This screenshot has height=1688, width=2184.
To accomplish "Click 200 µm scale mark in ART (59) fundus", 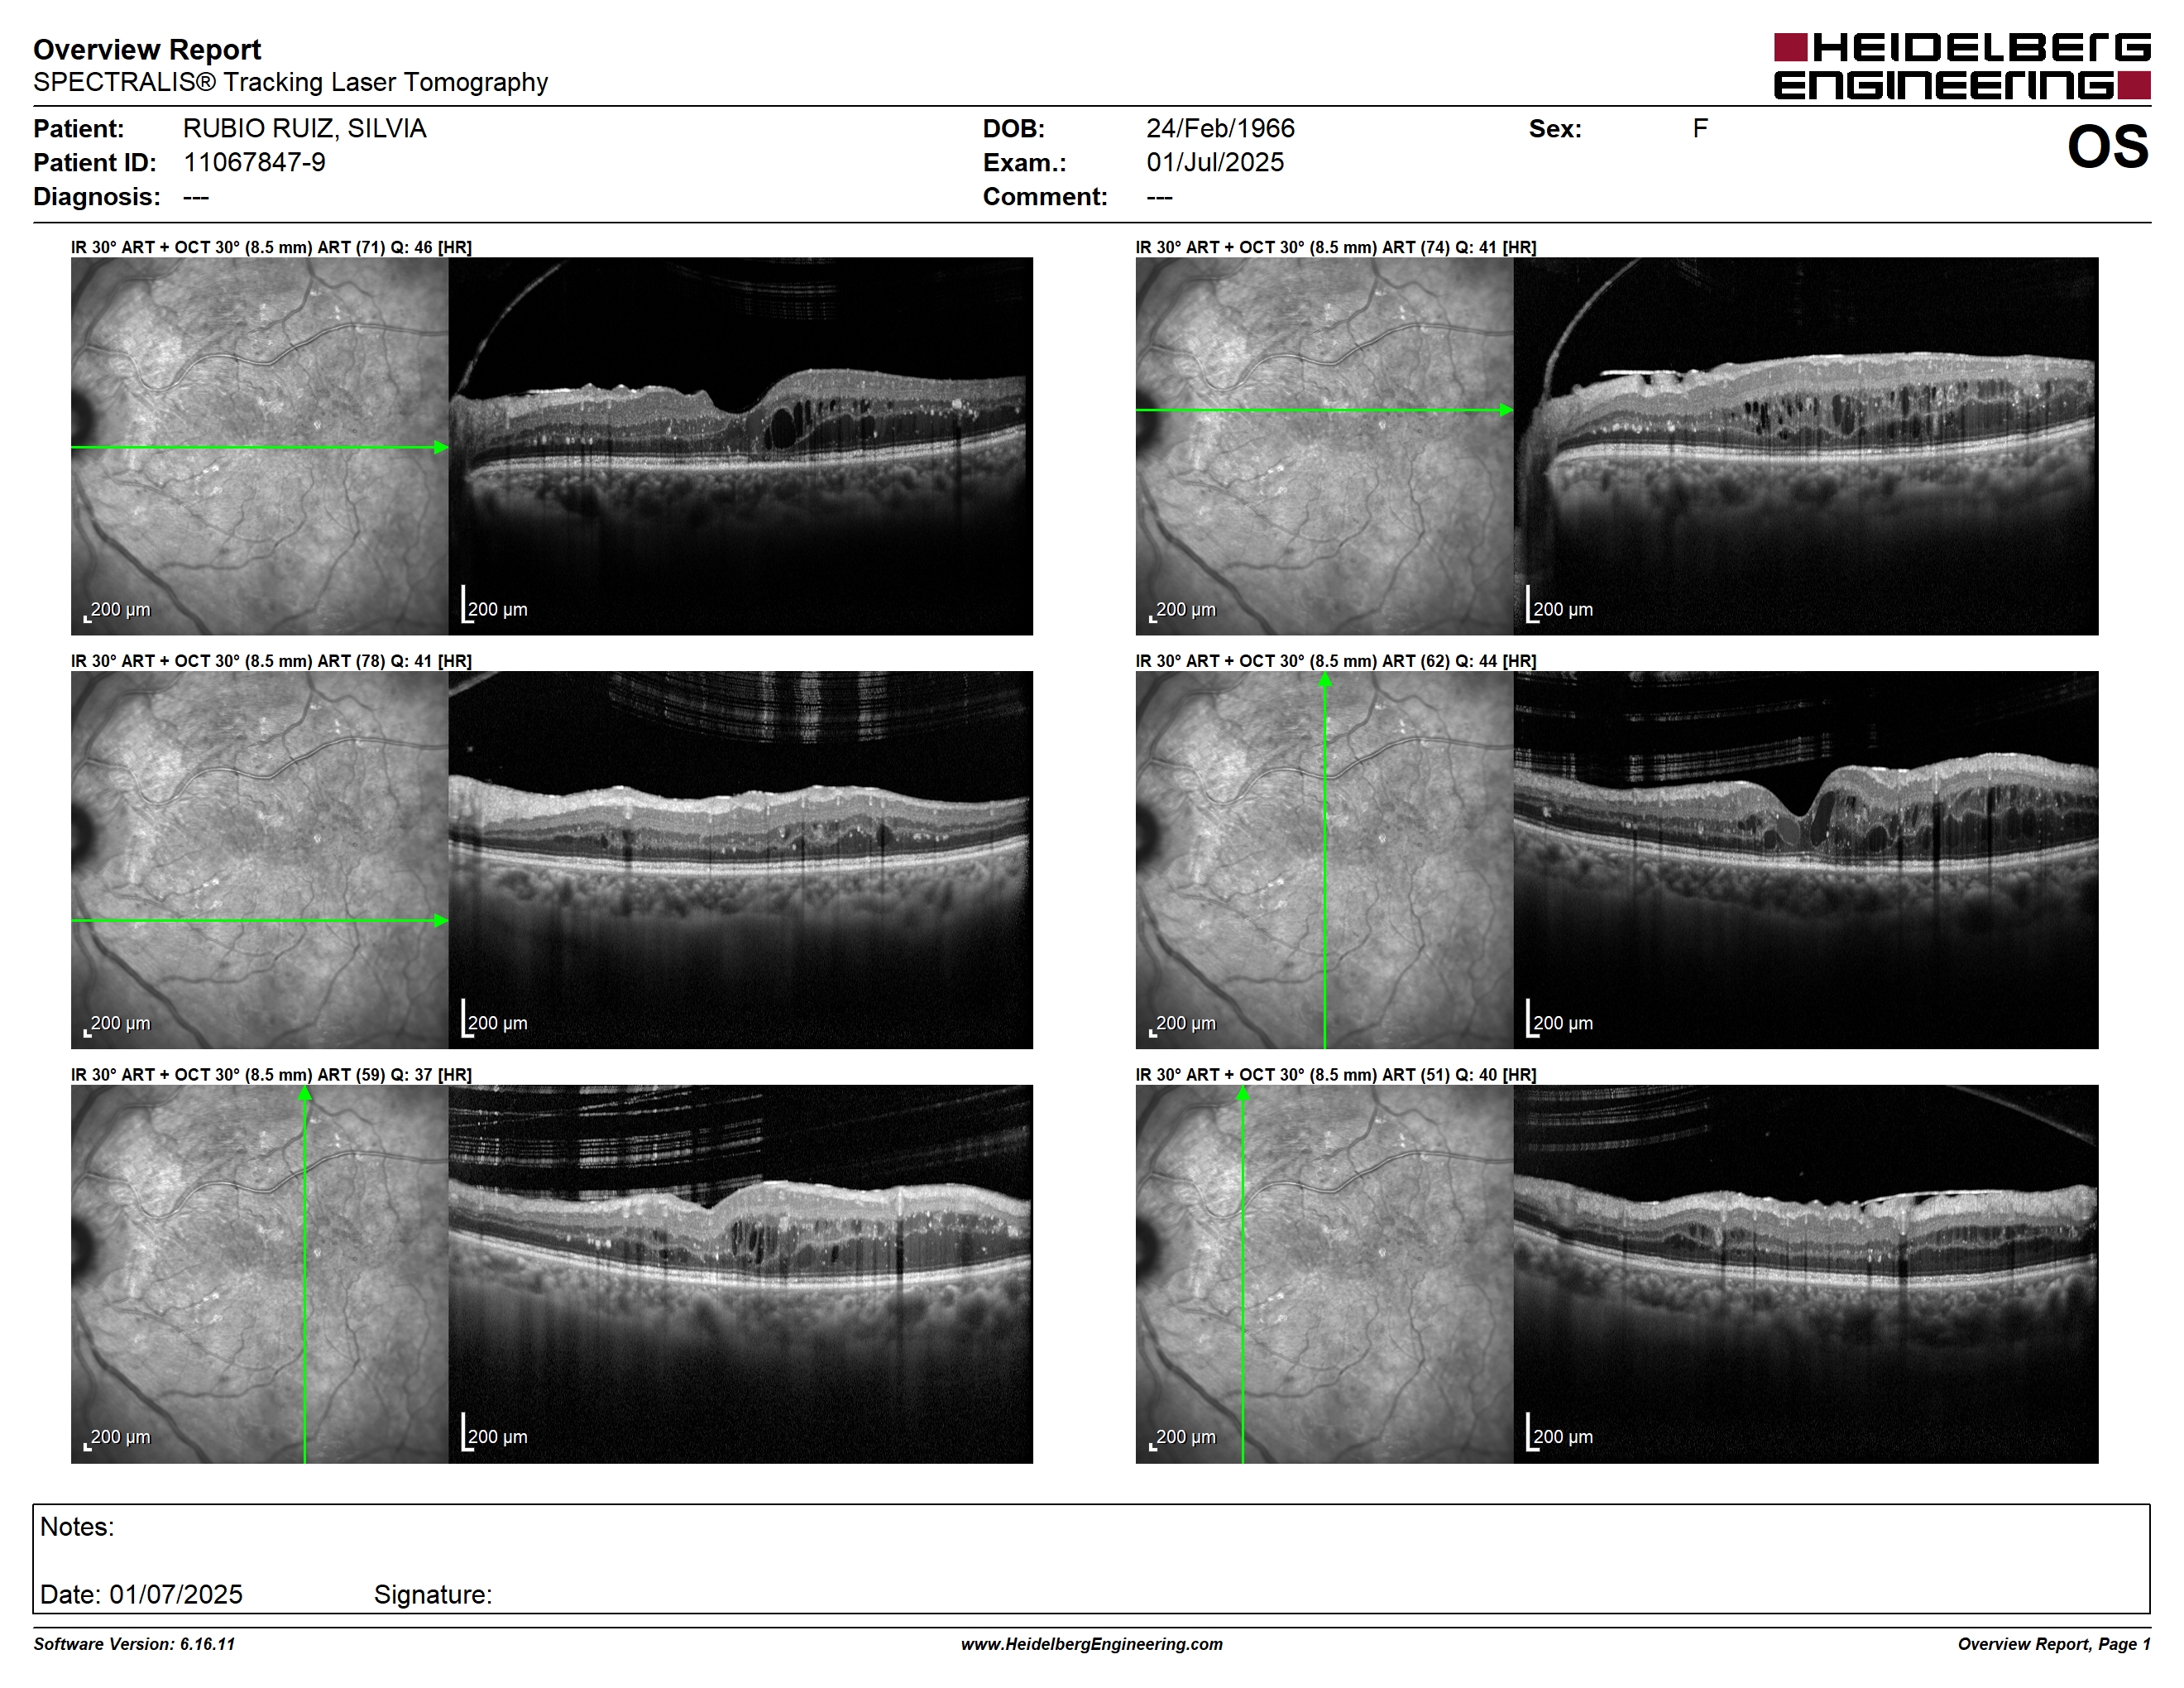I will (117, 1438).
